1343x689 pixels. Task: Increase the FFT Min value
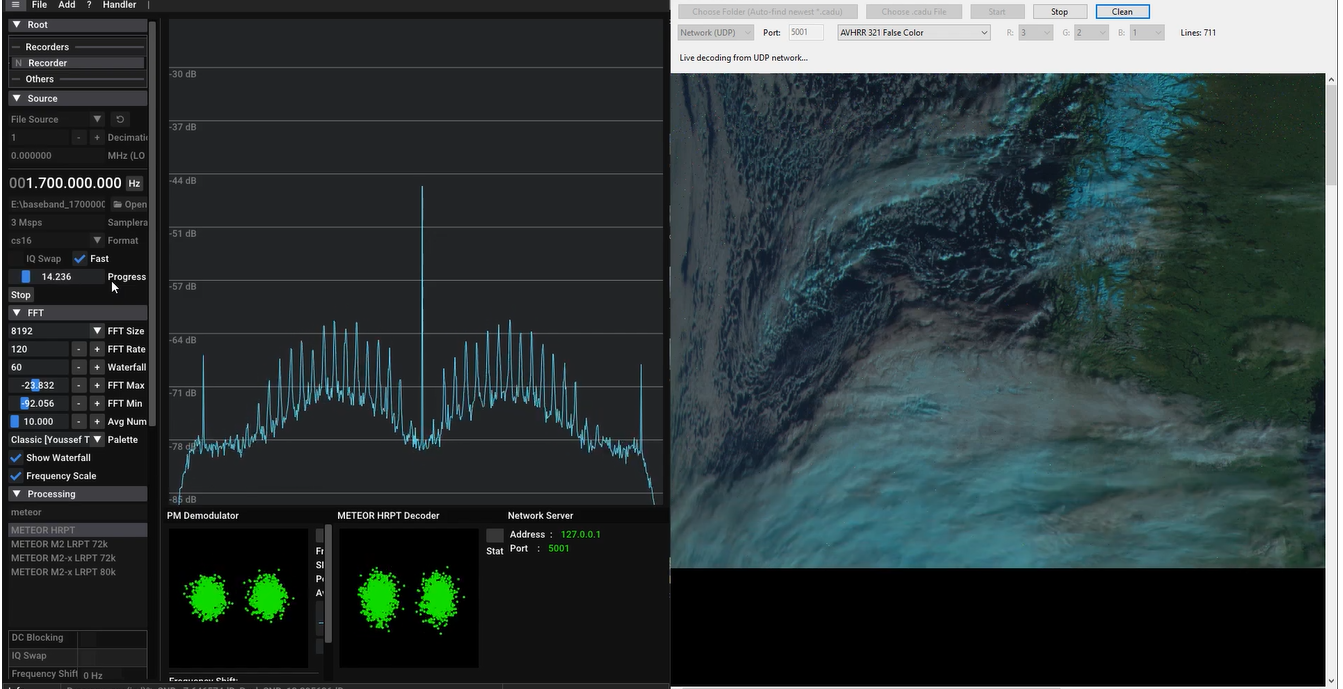coord(97,403)
